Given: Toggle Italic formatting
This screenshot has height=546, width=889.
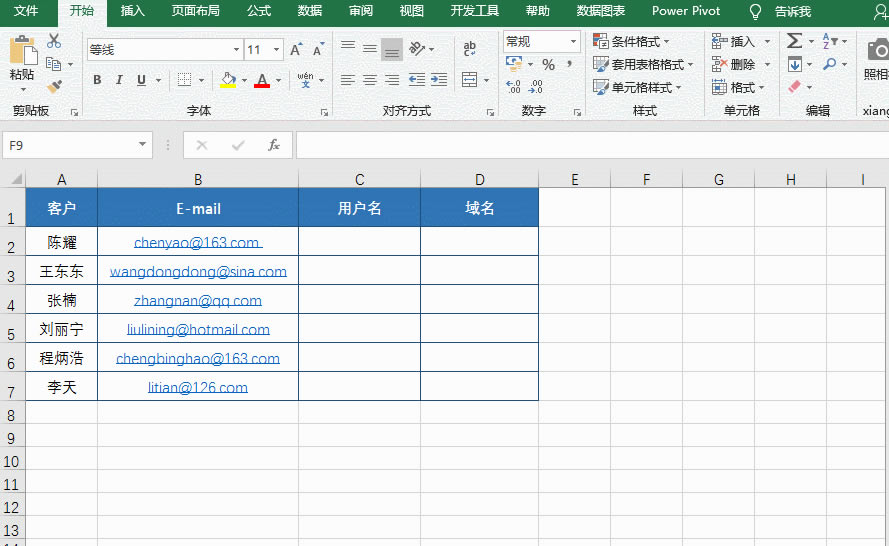Looking at the screenshot, I should 120,80.
